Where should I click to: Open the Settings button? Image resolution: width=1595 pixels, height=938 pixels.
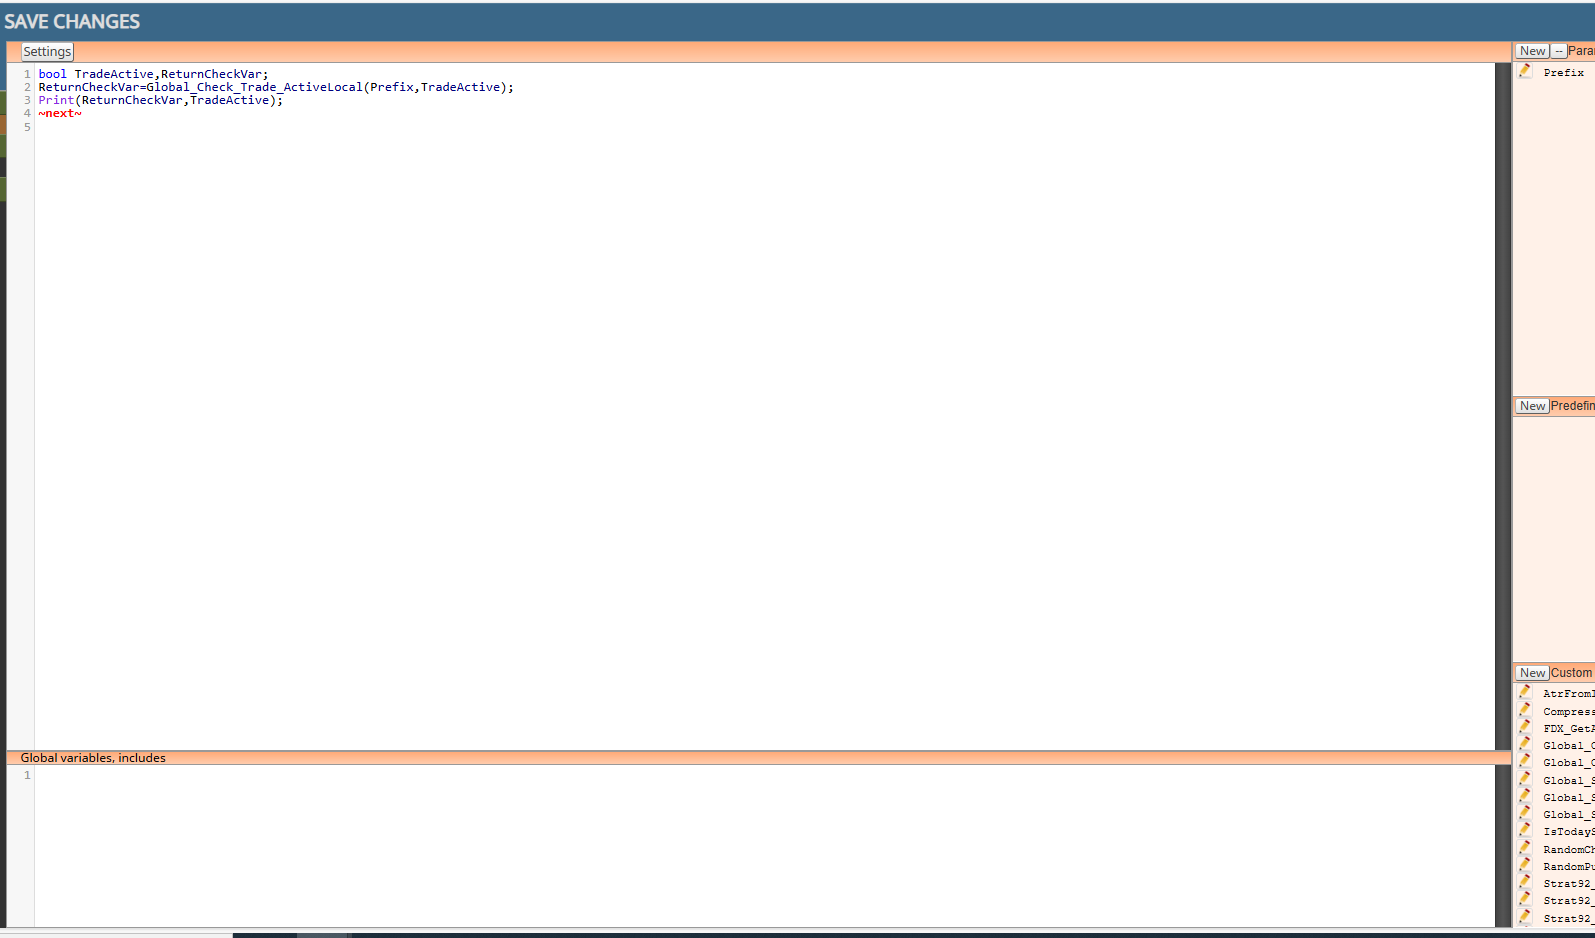[47, 52]
